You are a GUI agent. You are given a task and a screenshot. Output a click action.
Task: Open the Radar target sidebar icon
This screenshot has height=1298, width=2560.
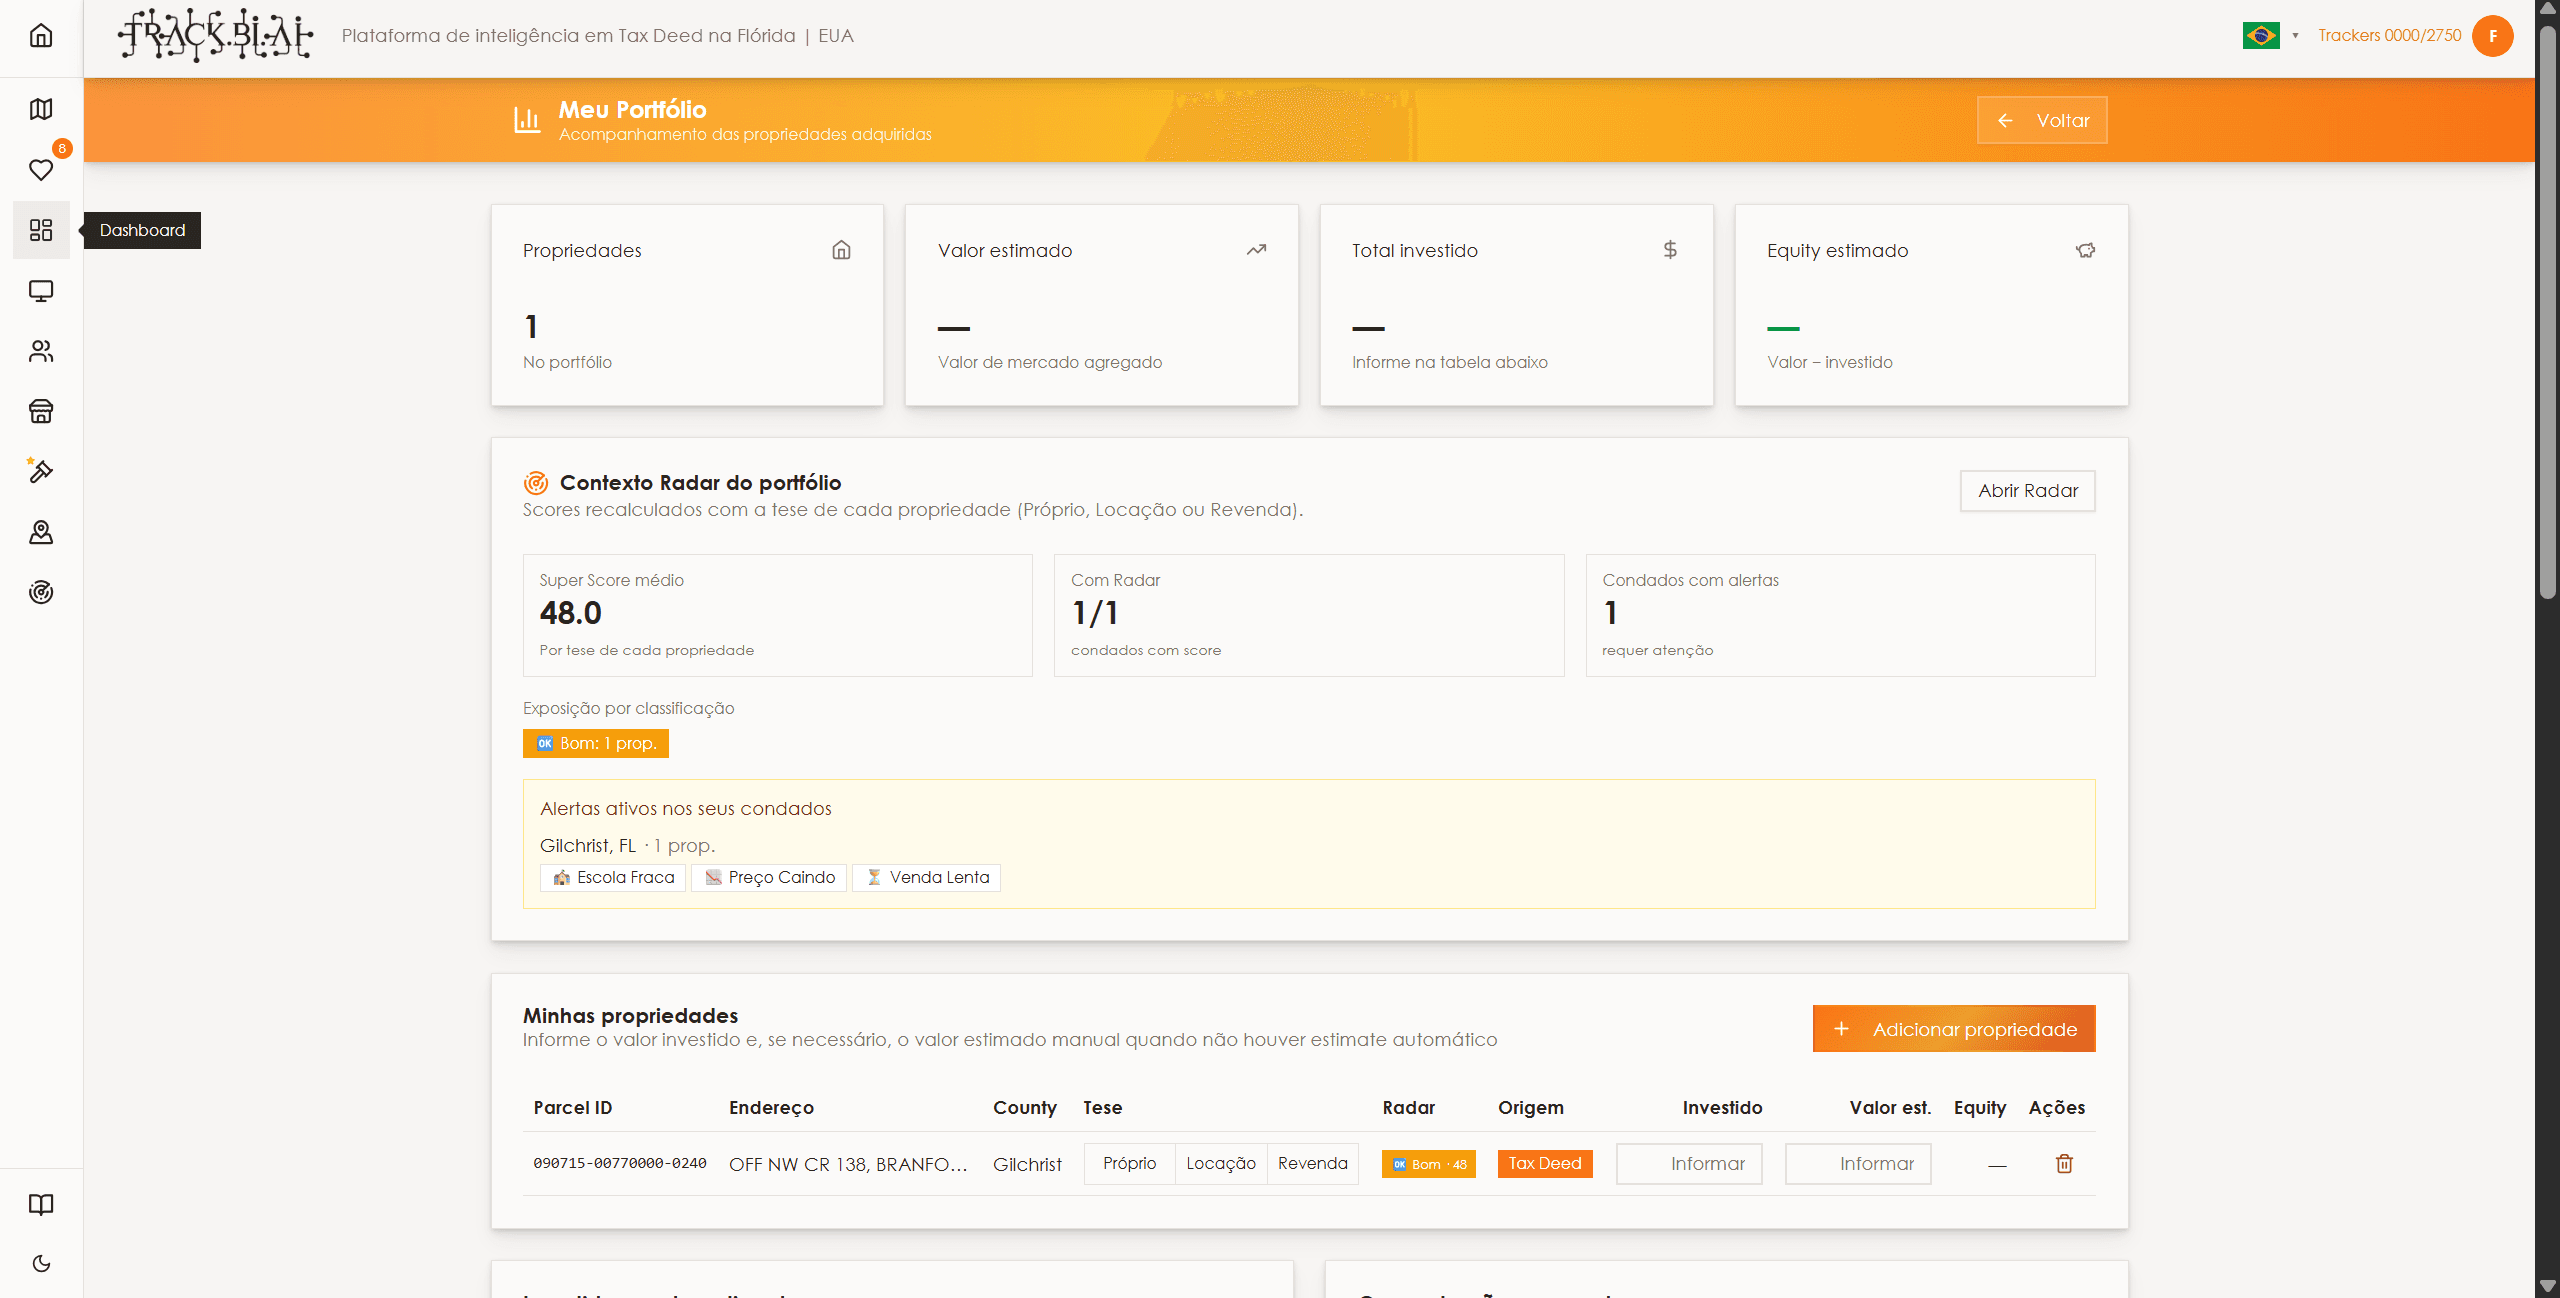pyautogui.click(x=41, y=592)
